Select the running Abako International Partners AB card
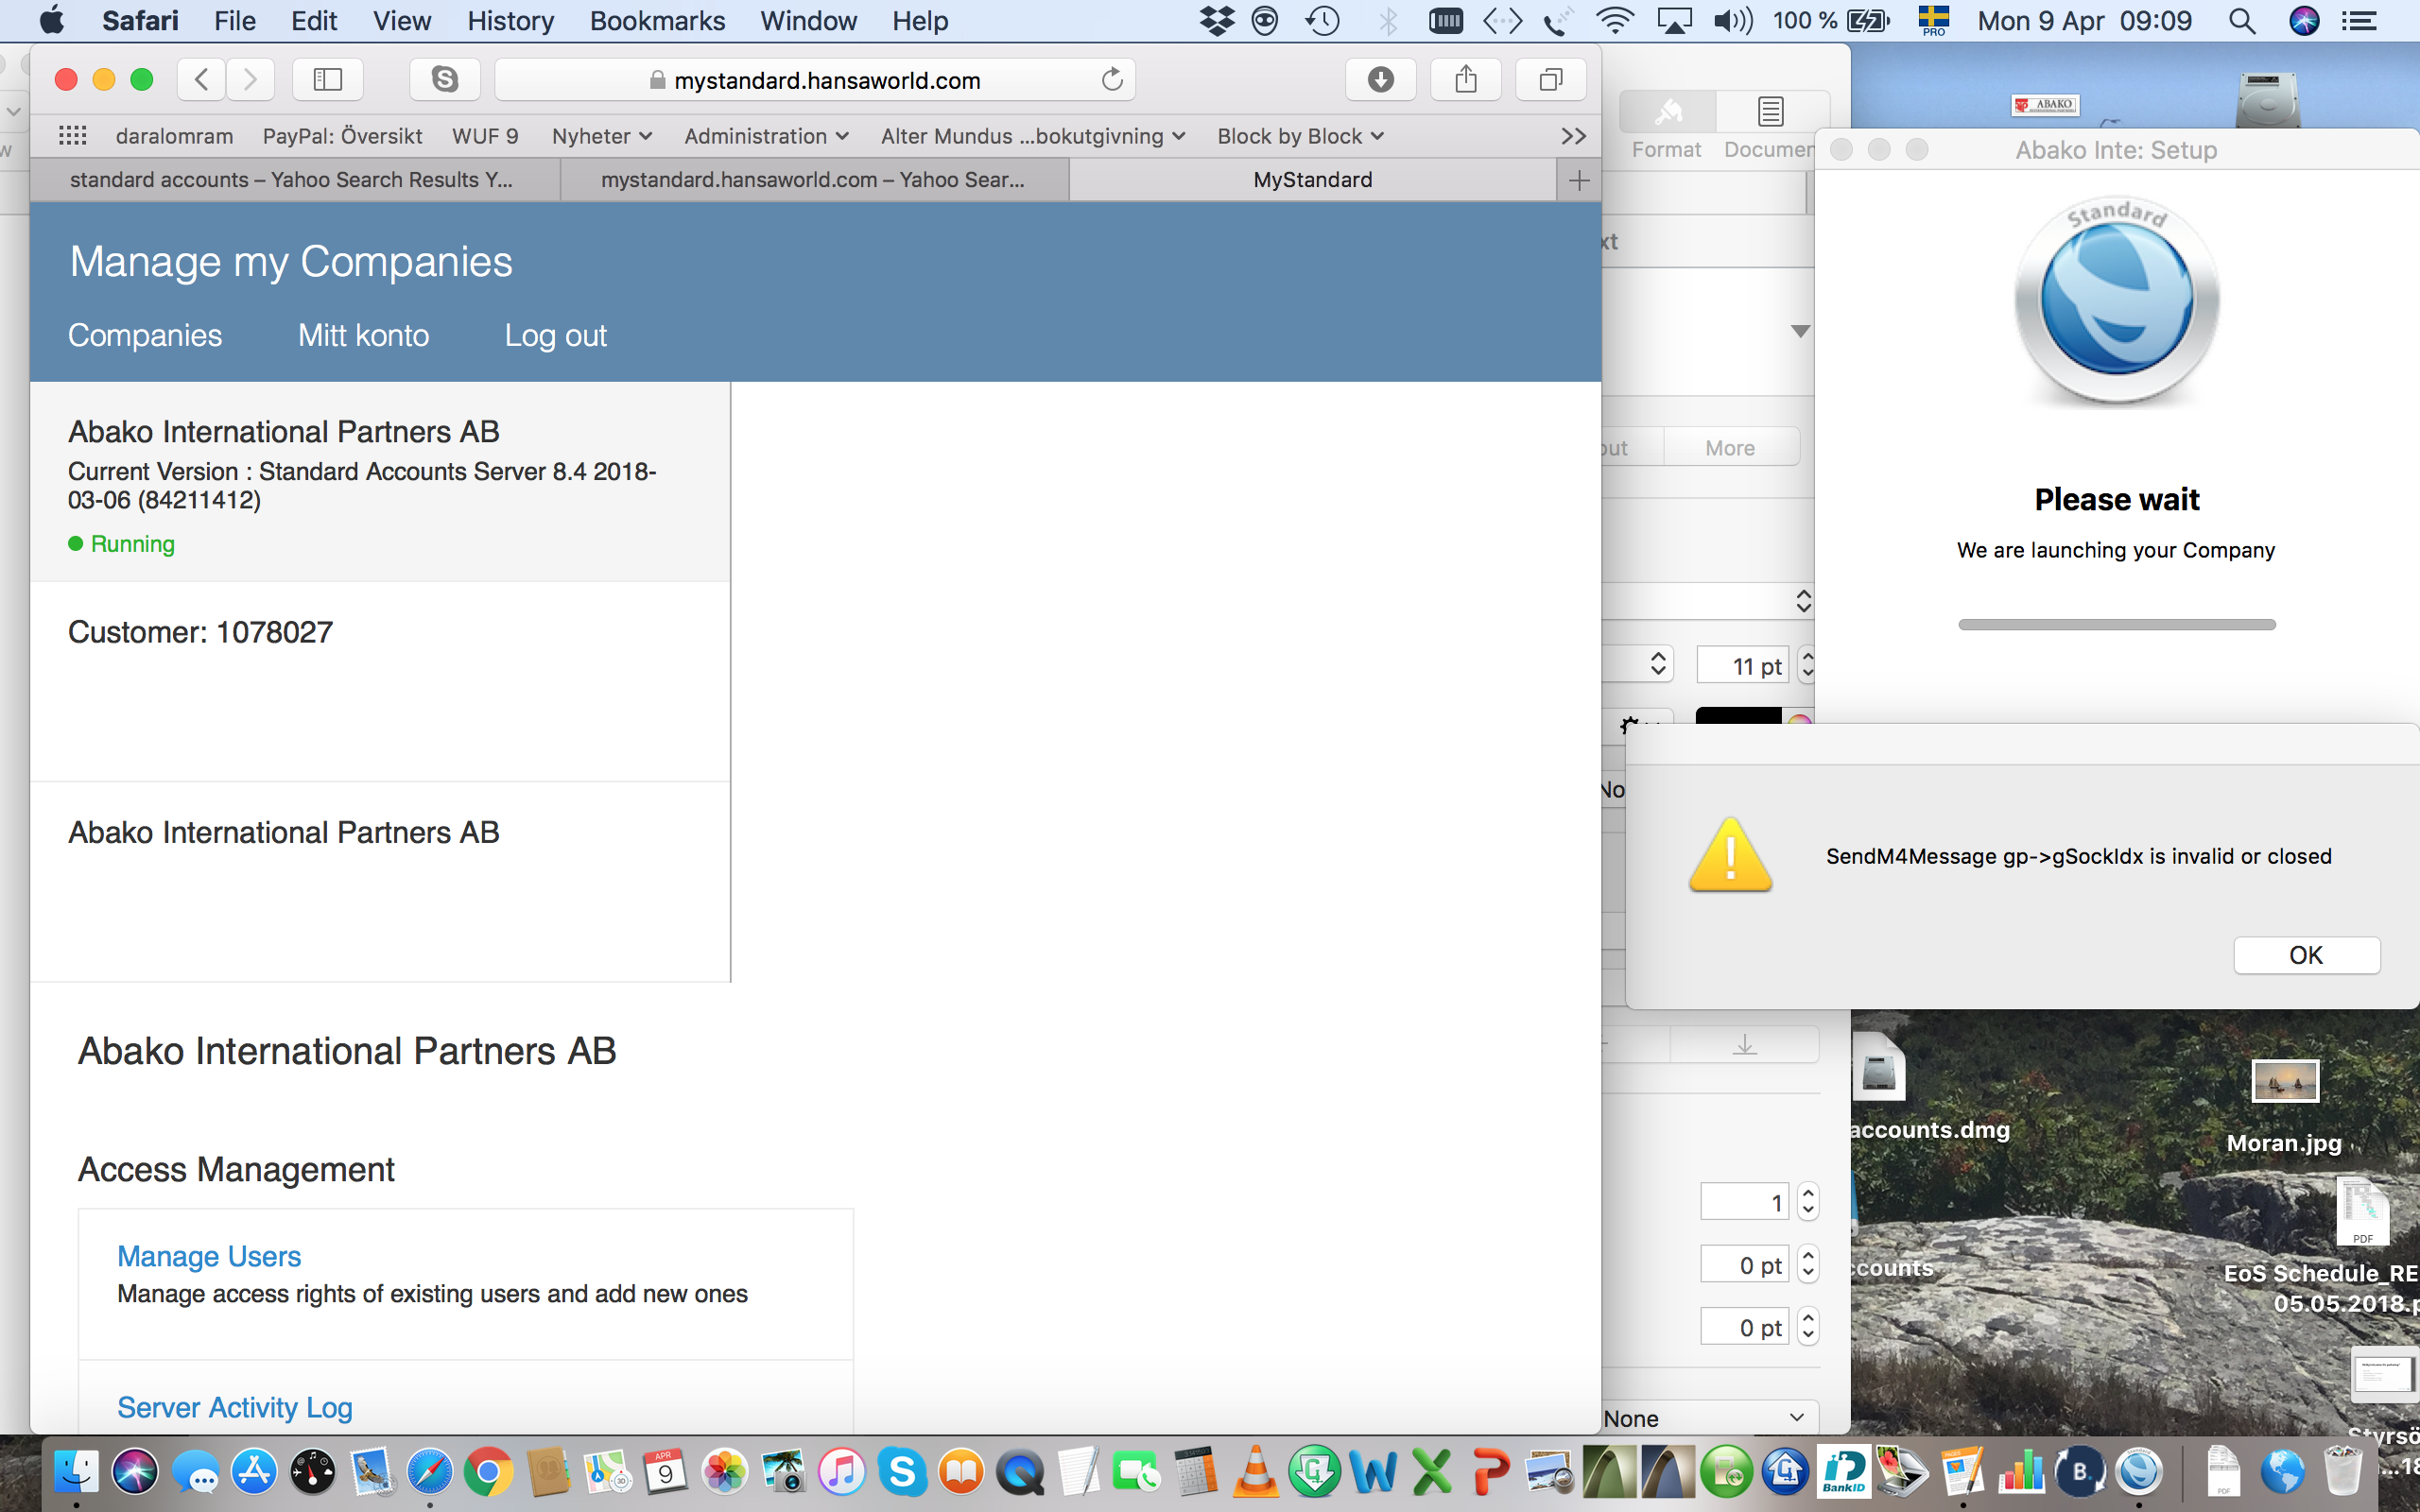 [x=380, y=482]
